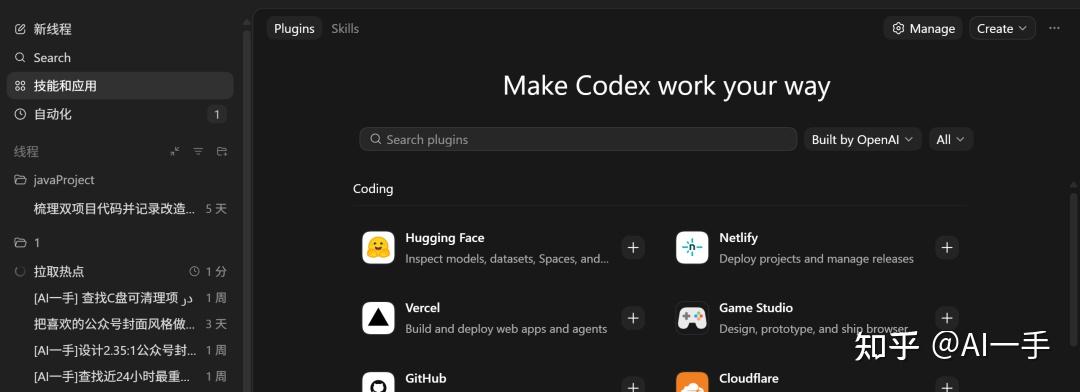Screen dimensions: 1080x392
Task: Add the Hugging Face plugin
Action: tap(633, 247)
